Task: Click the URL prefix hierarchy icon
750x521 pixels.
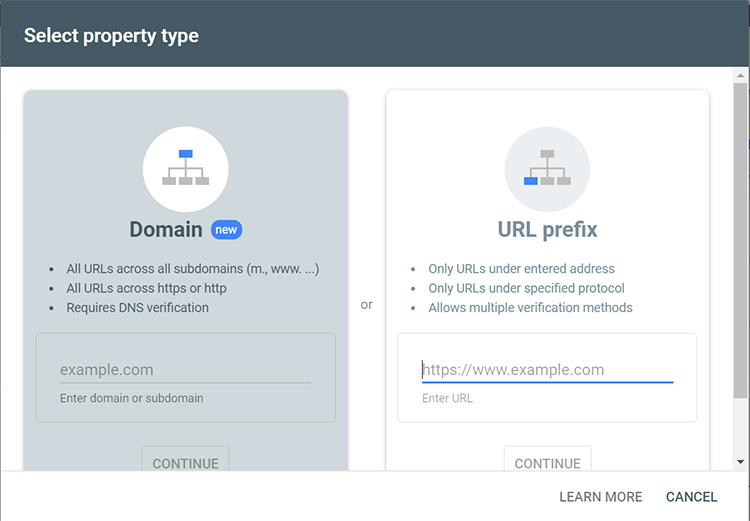Action: click(x=547, y=169)
